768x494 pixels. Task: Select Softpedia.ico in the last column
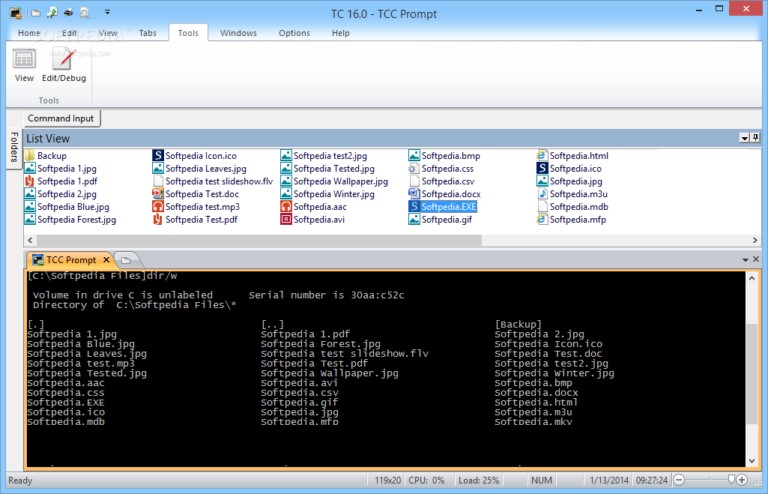click(569, 168)
